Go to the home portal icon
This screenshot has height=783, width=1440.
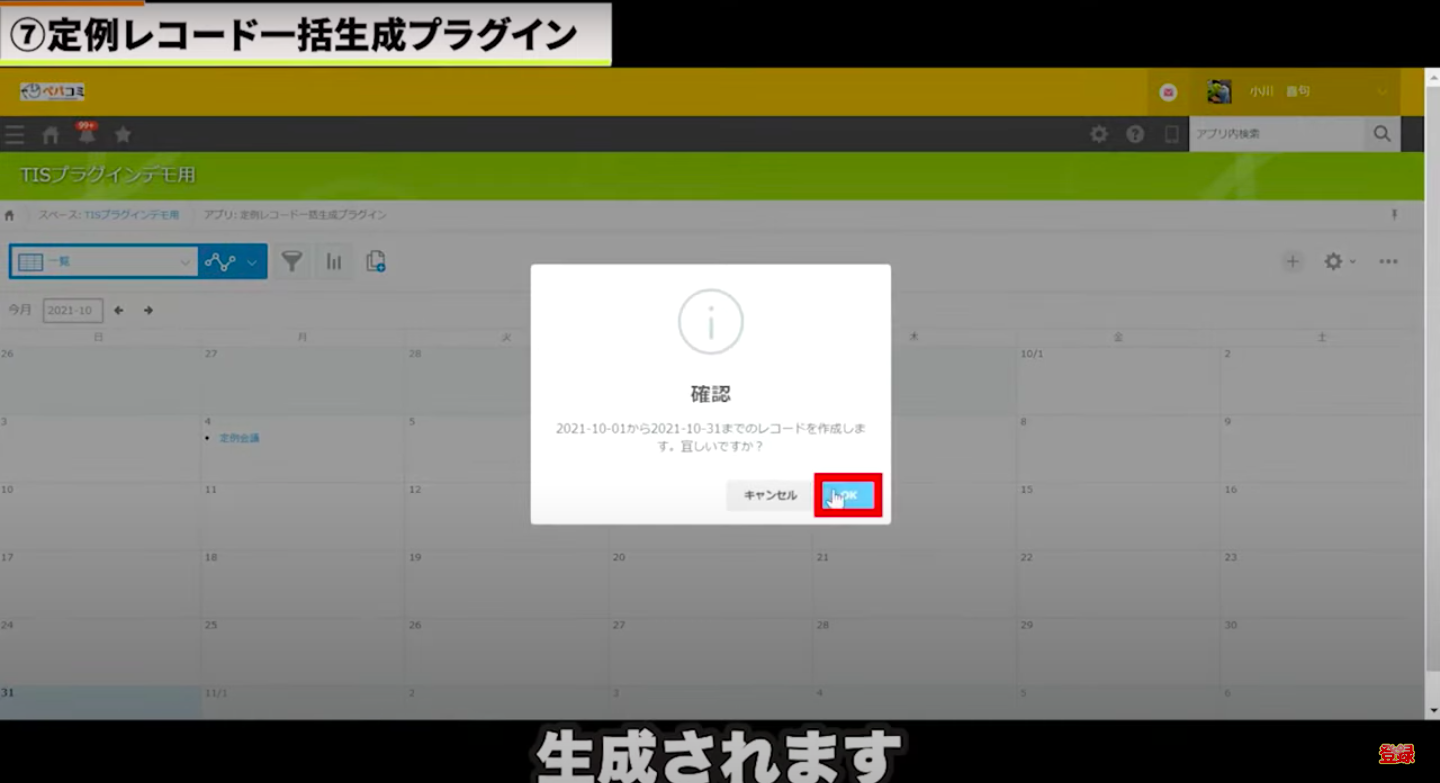point(51,135)
